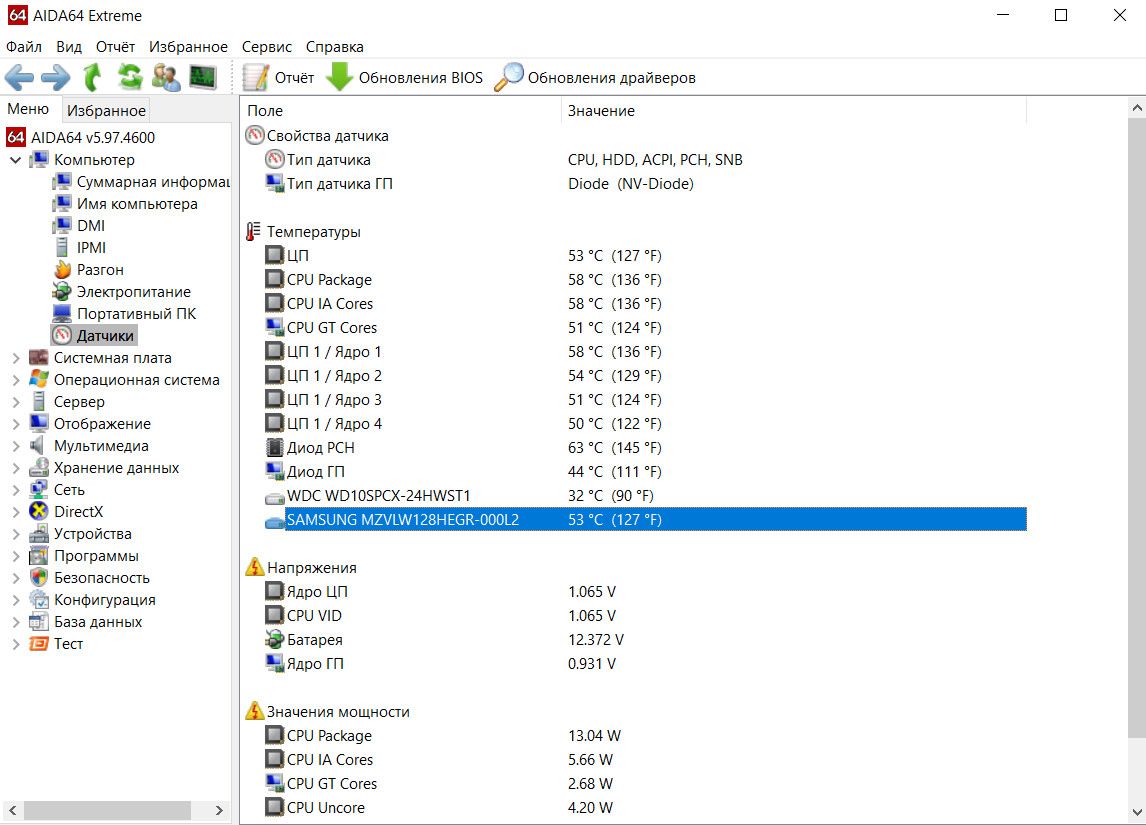This screenshot has width=1146, height=825.
Task: Click the Диод PCH chip icon
Action: click(x=274, y=447)
